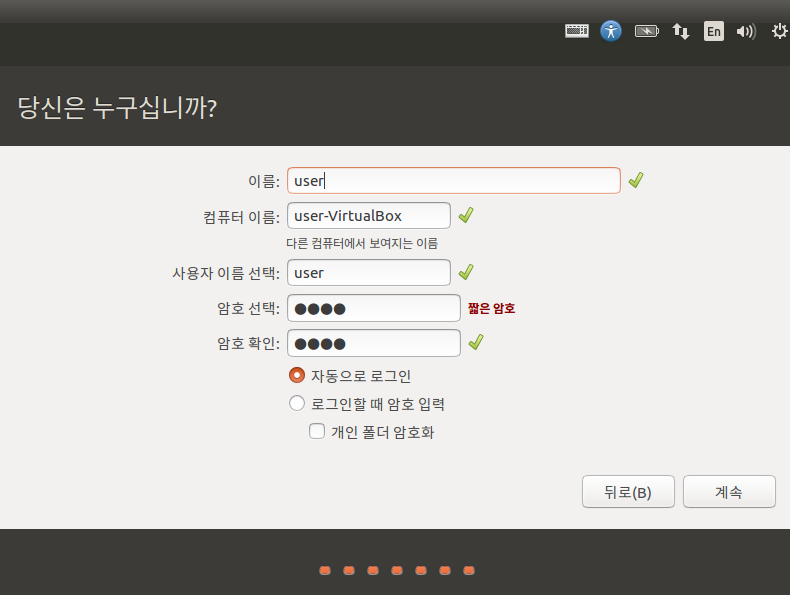Click the 이름: label
The width and height of the screenshot is (790, 595).
(264, 181)
